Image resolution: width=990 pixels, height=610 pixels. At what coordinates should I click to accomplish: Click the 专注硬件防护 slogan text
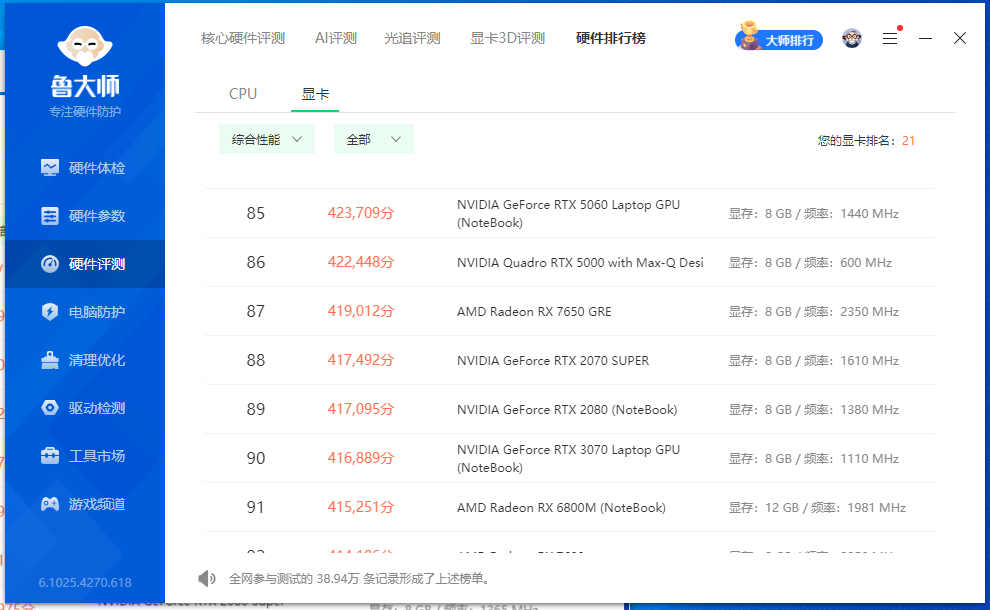tap(85, 112)
